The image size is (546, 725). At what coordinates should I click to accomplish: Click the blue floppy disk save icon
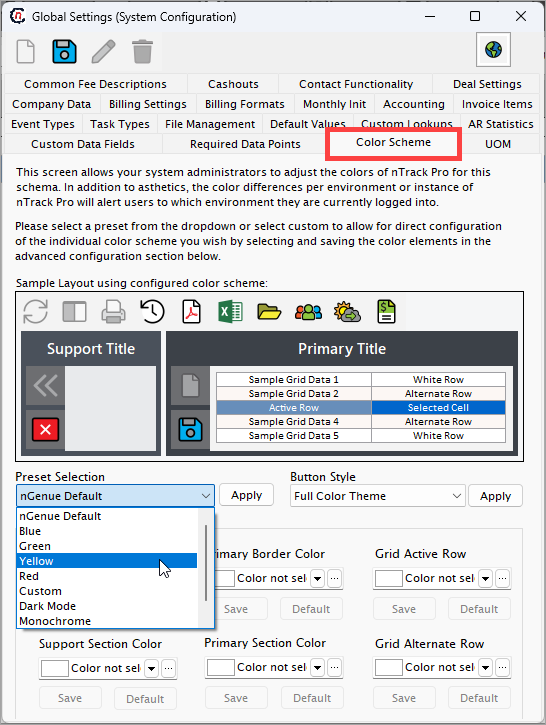[x=64, y=51]
